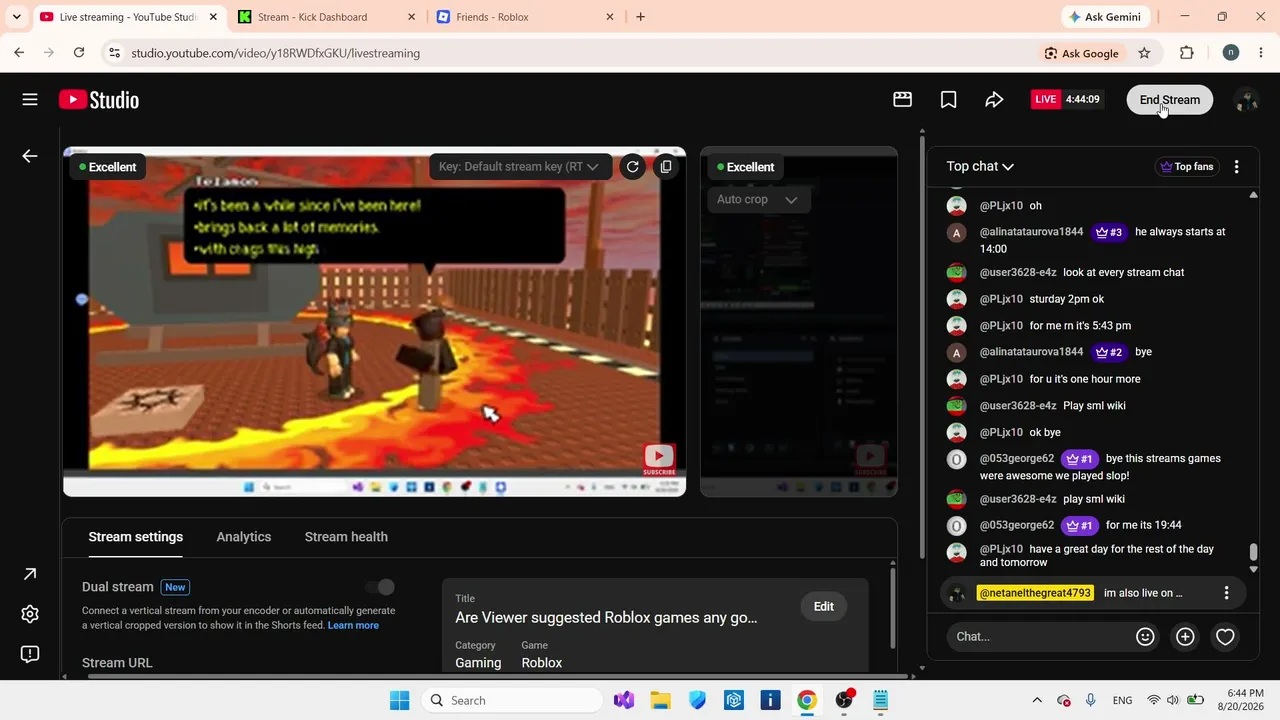This screenshot has width=1280, height=720.
Task: Click the "New" badge beside Dual stream
Action: pos(175,587)
